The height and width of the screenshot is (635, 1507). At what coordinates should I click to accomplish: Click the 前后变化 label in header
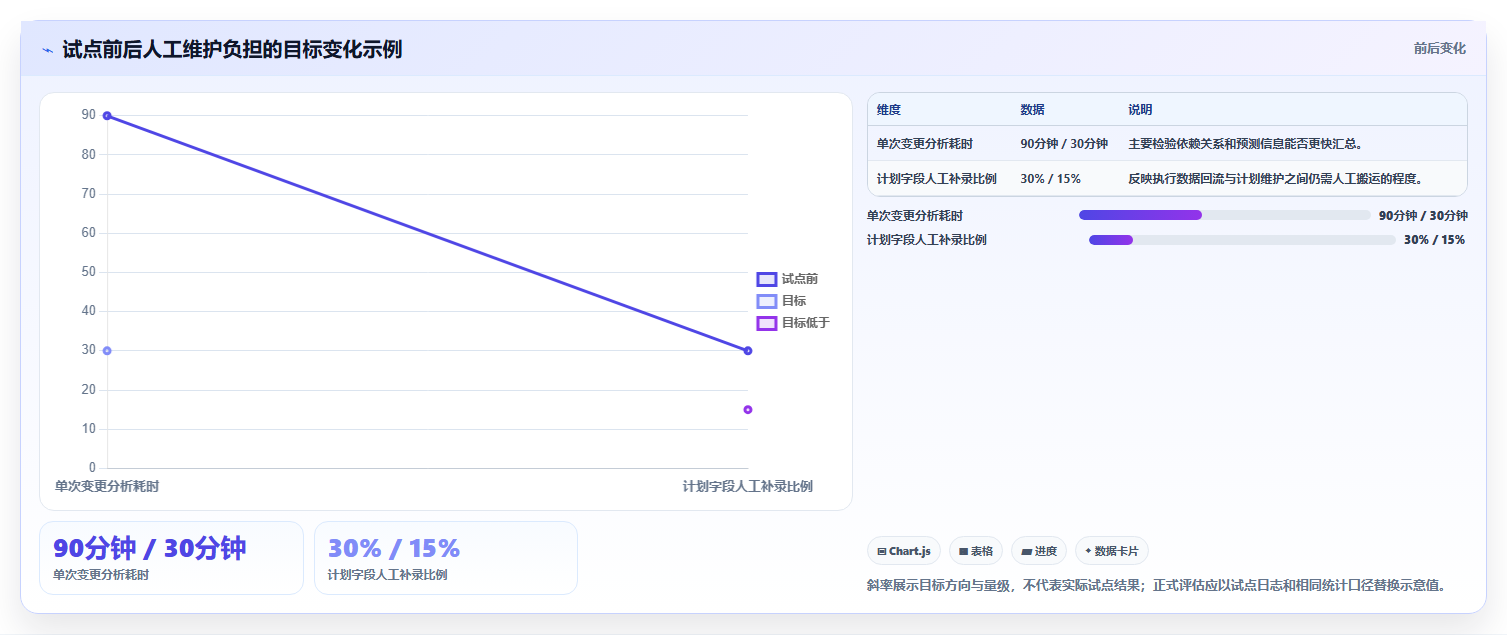pyautogui.click(x=1439, y=48)
